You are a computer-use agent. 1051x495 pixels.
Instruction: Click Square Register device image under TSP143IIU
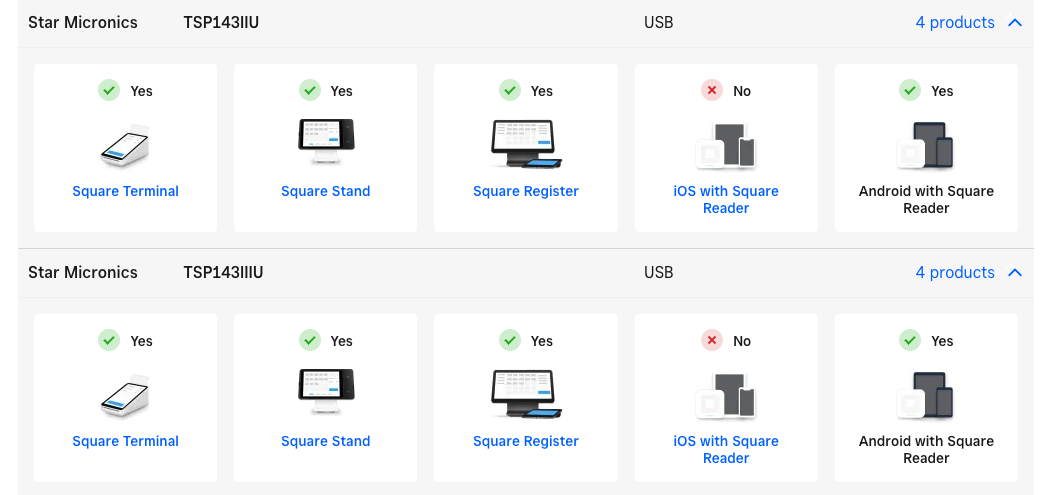(x=526, y=144)
